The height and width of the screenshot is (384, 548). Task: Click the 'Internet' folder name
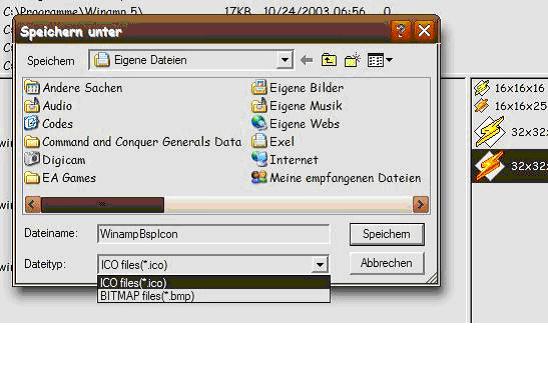pos(294,160)
